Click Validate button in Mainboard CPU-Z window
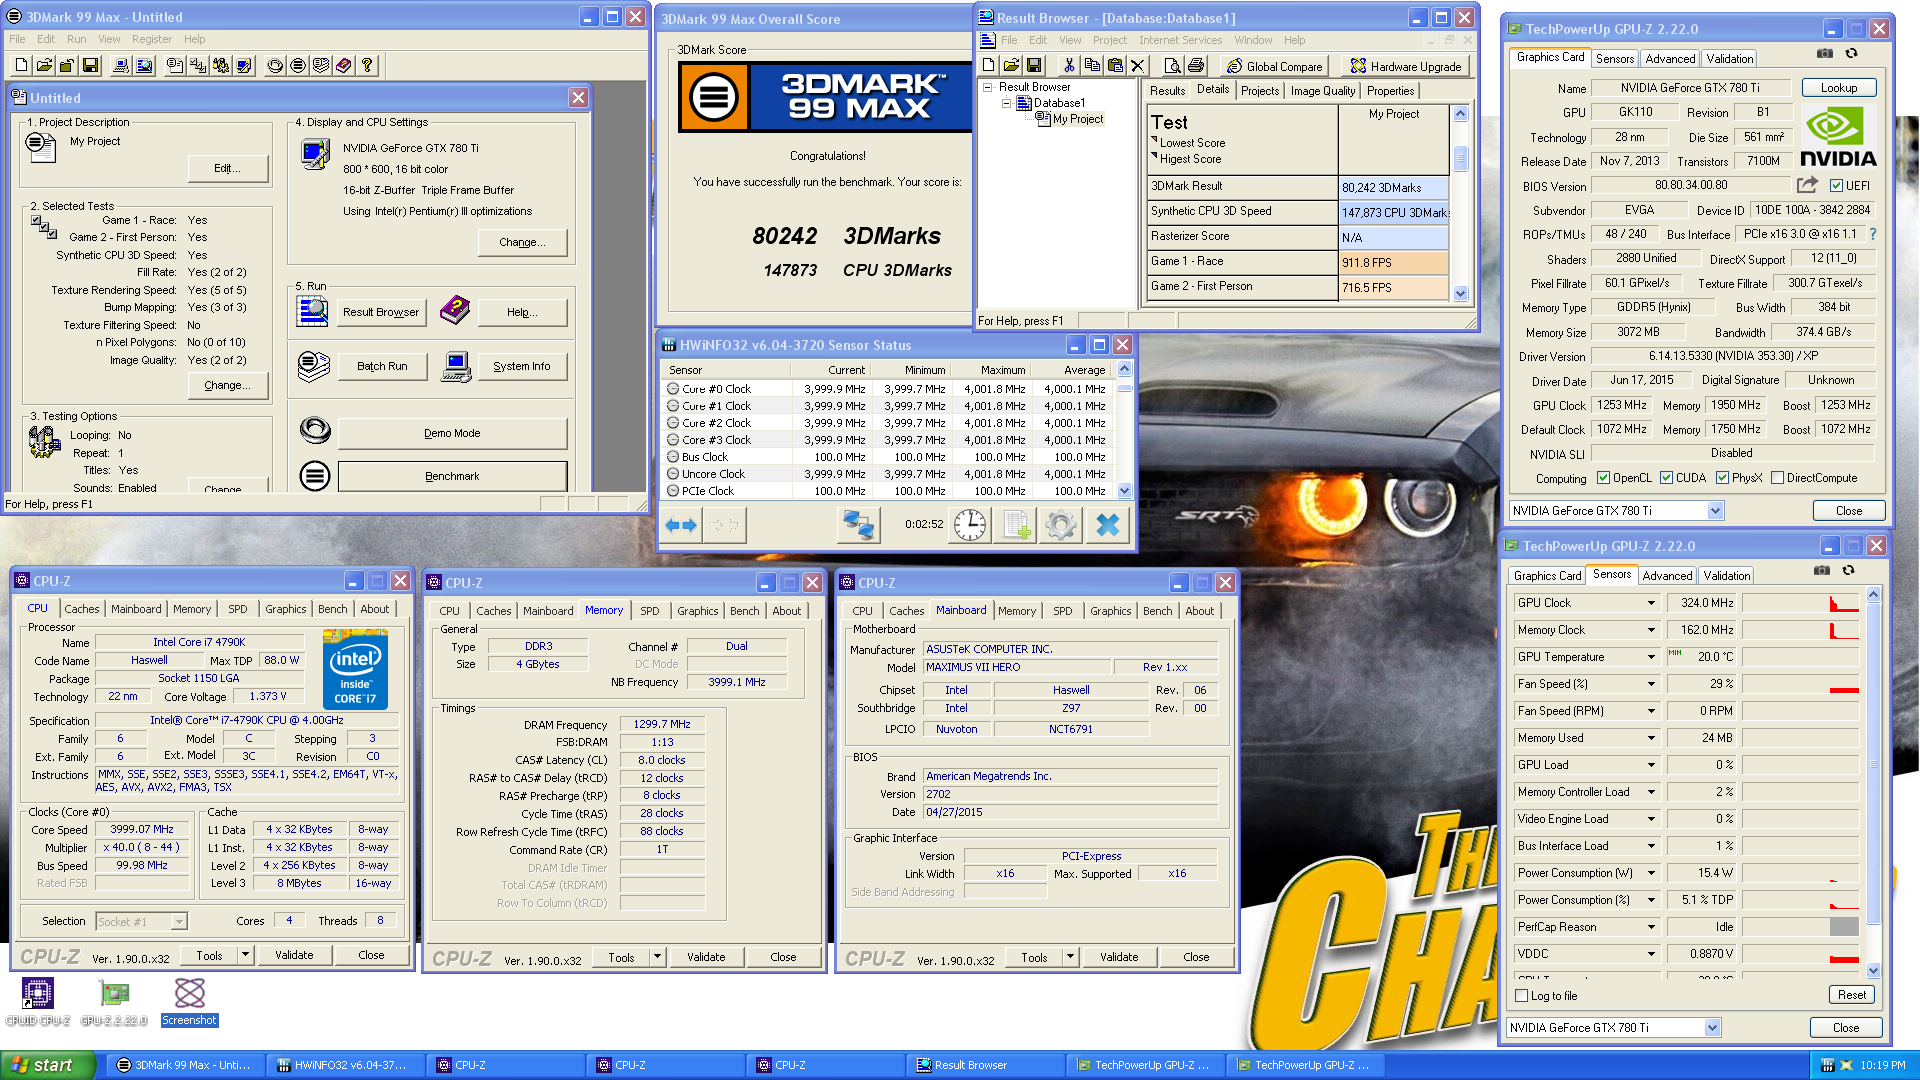The image size is (1920, 1080). click(1119, 957)
